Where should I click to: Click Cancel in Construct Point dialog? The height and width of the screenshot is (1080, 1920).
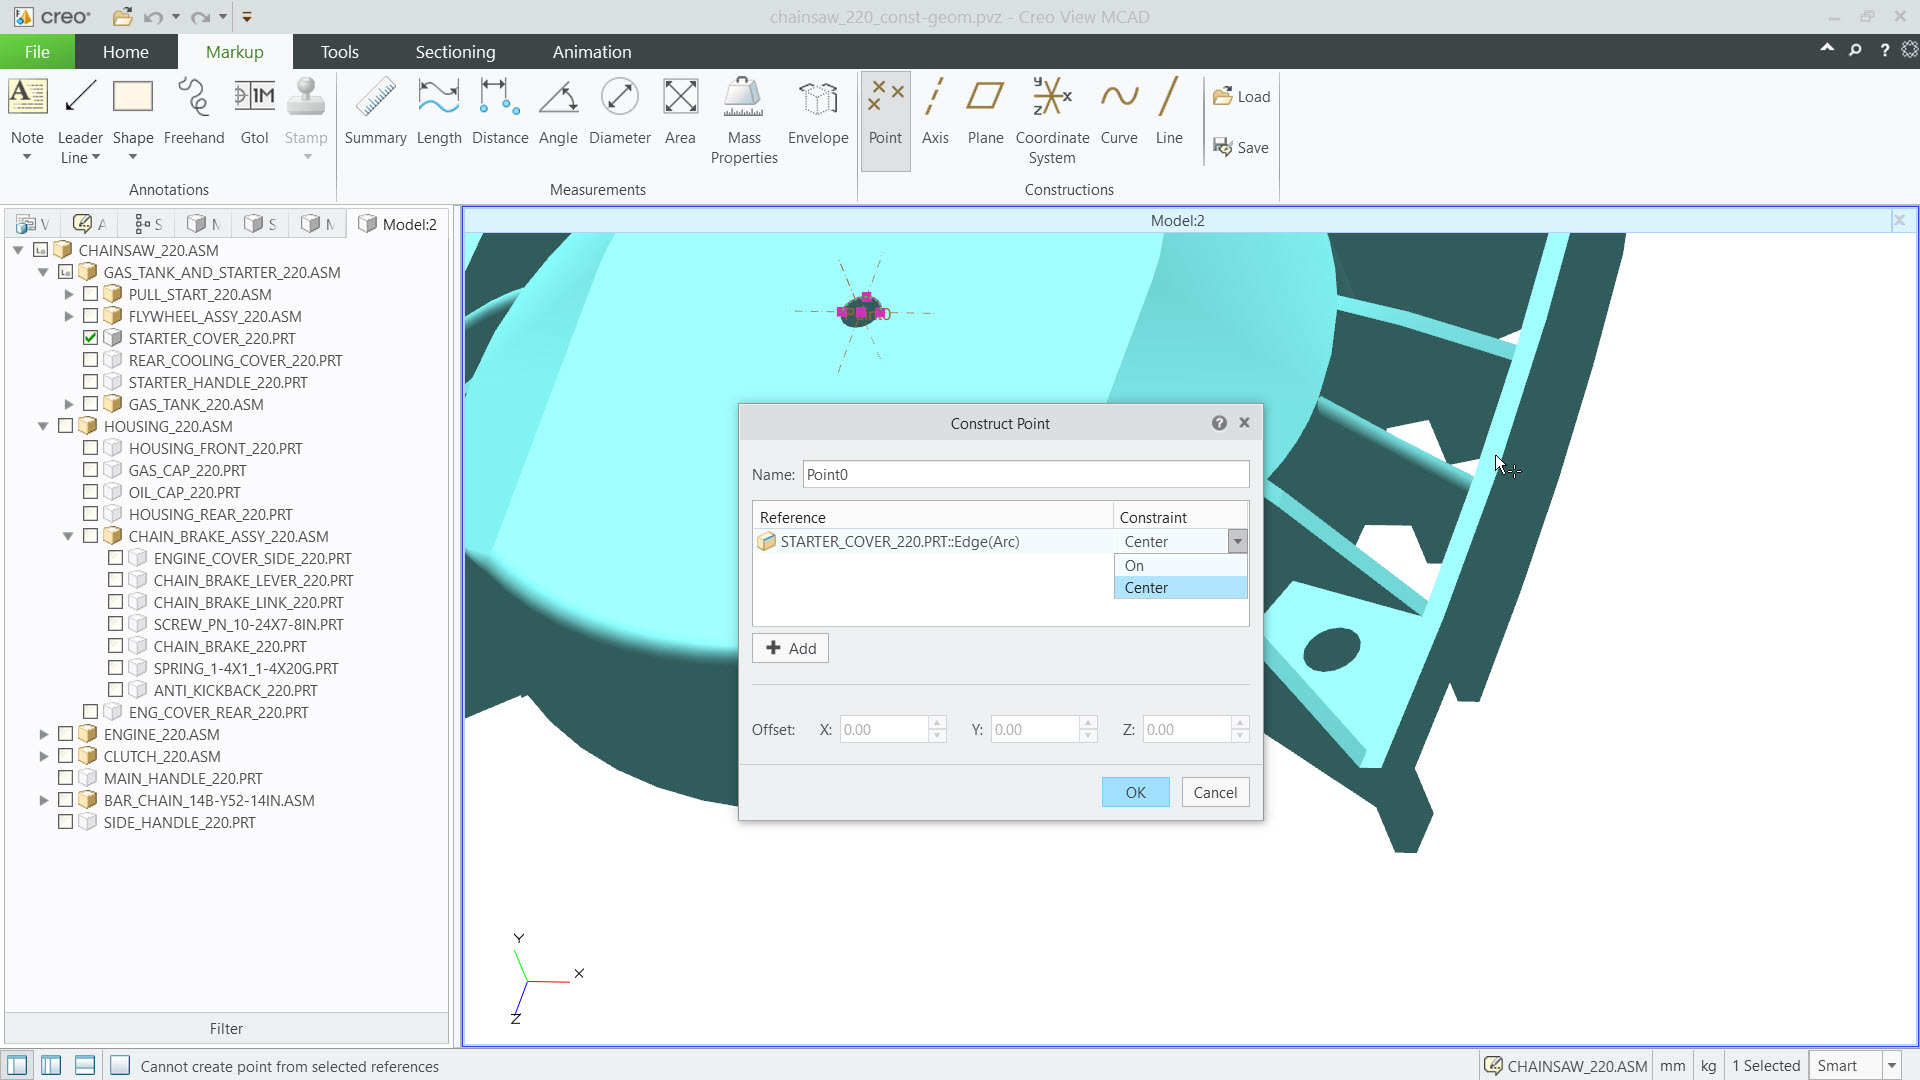[x=1215, y=792]
